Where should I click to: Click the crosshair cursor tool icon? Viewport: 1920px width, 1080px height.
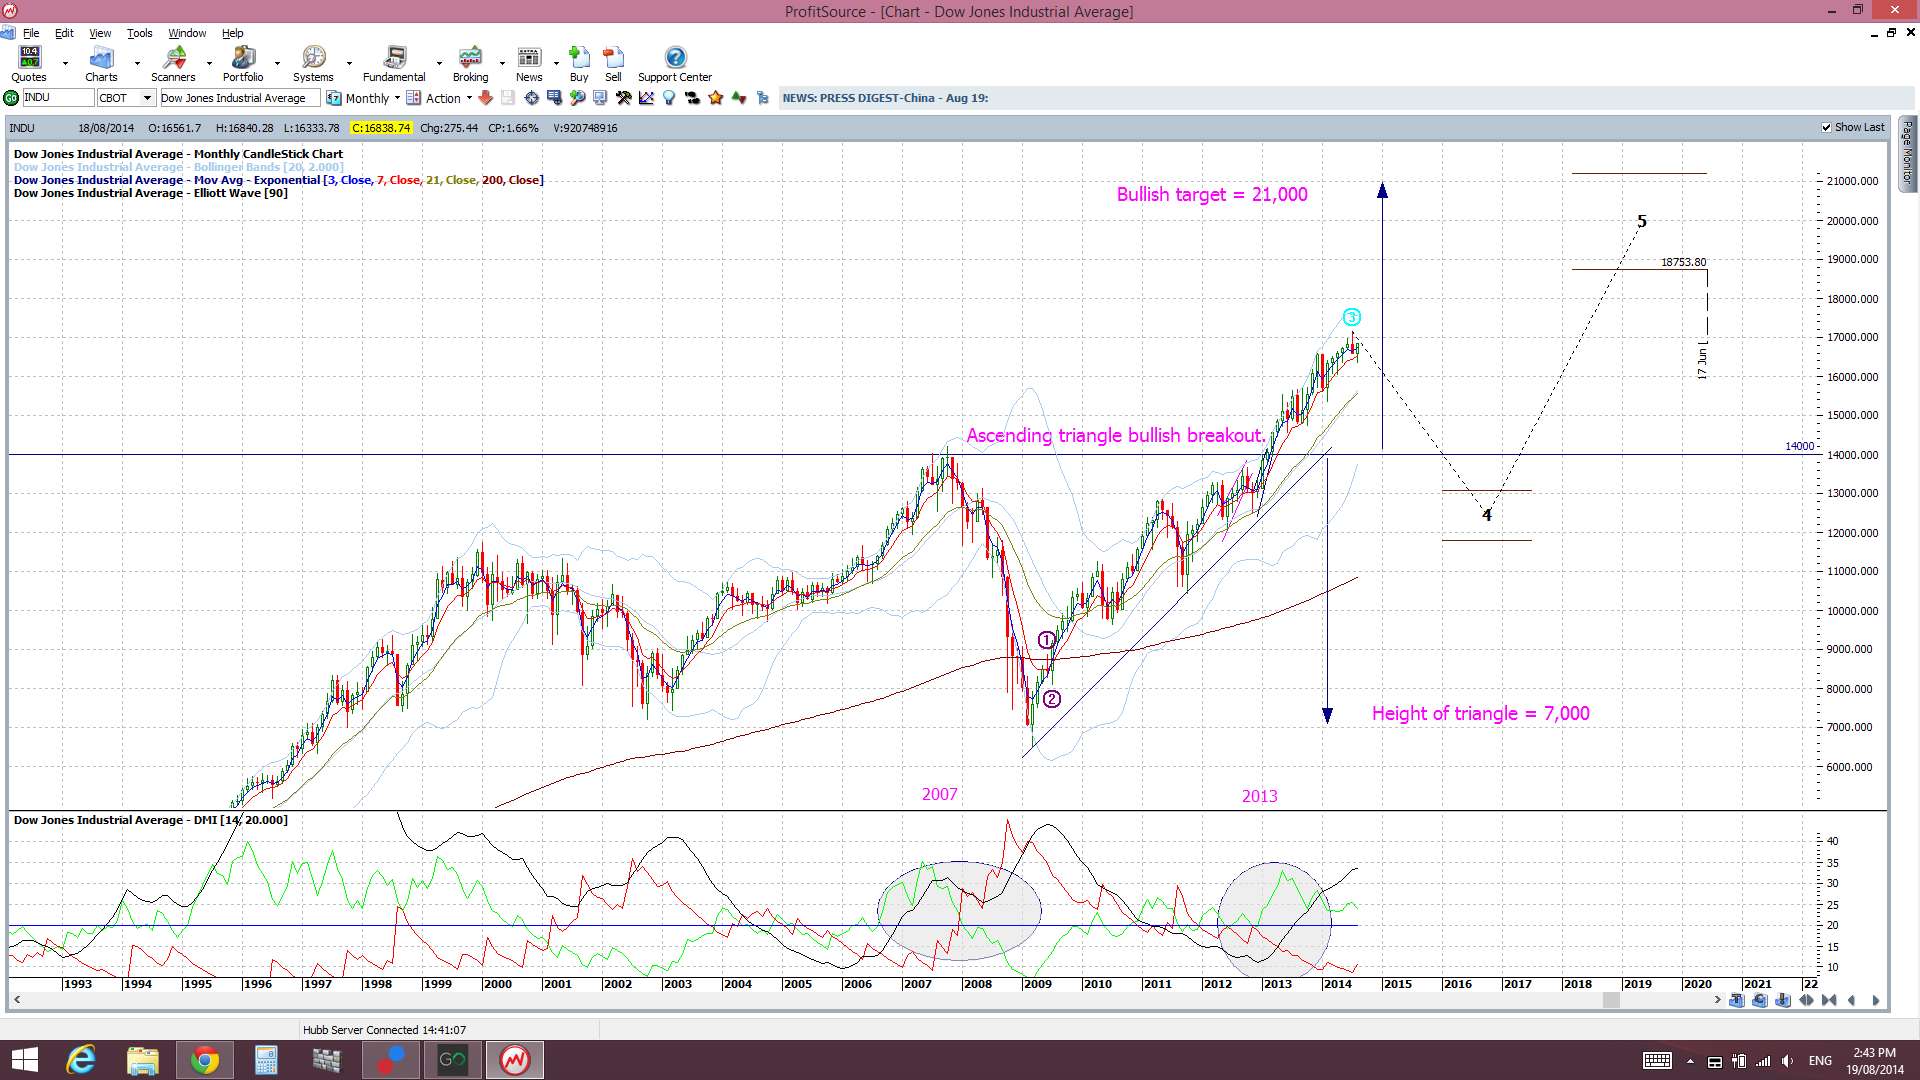tap(531, 98)
